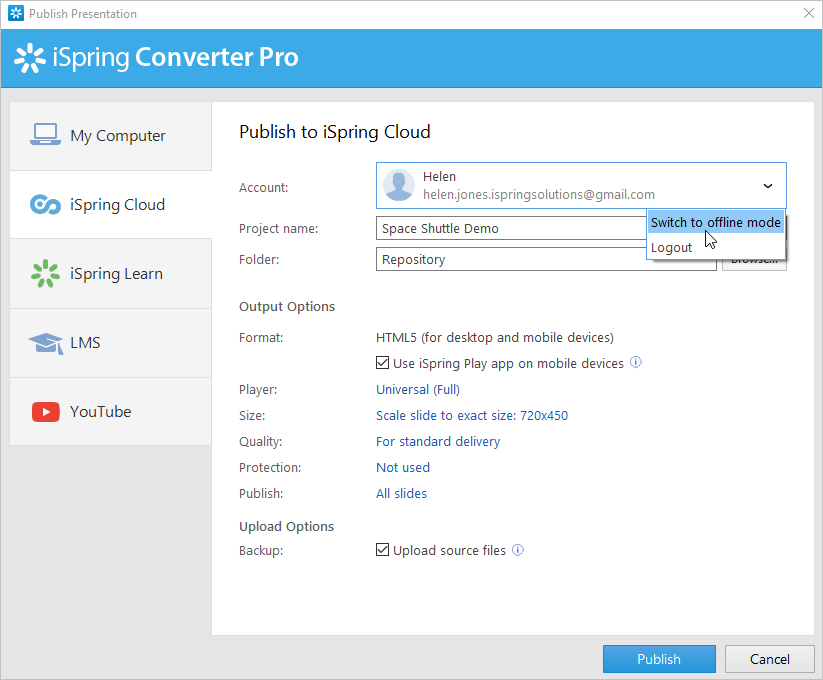Click Not used protection link
This screenshot has width=823, height=680.
403,468
